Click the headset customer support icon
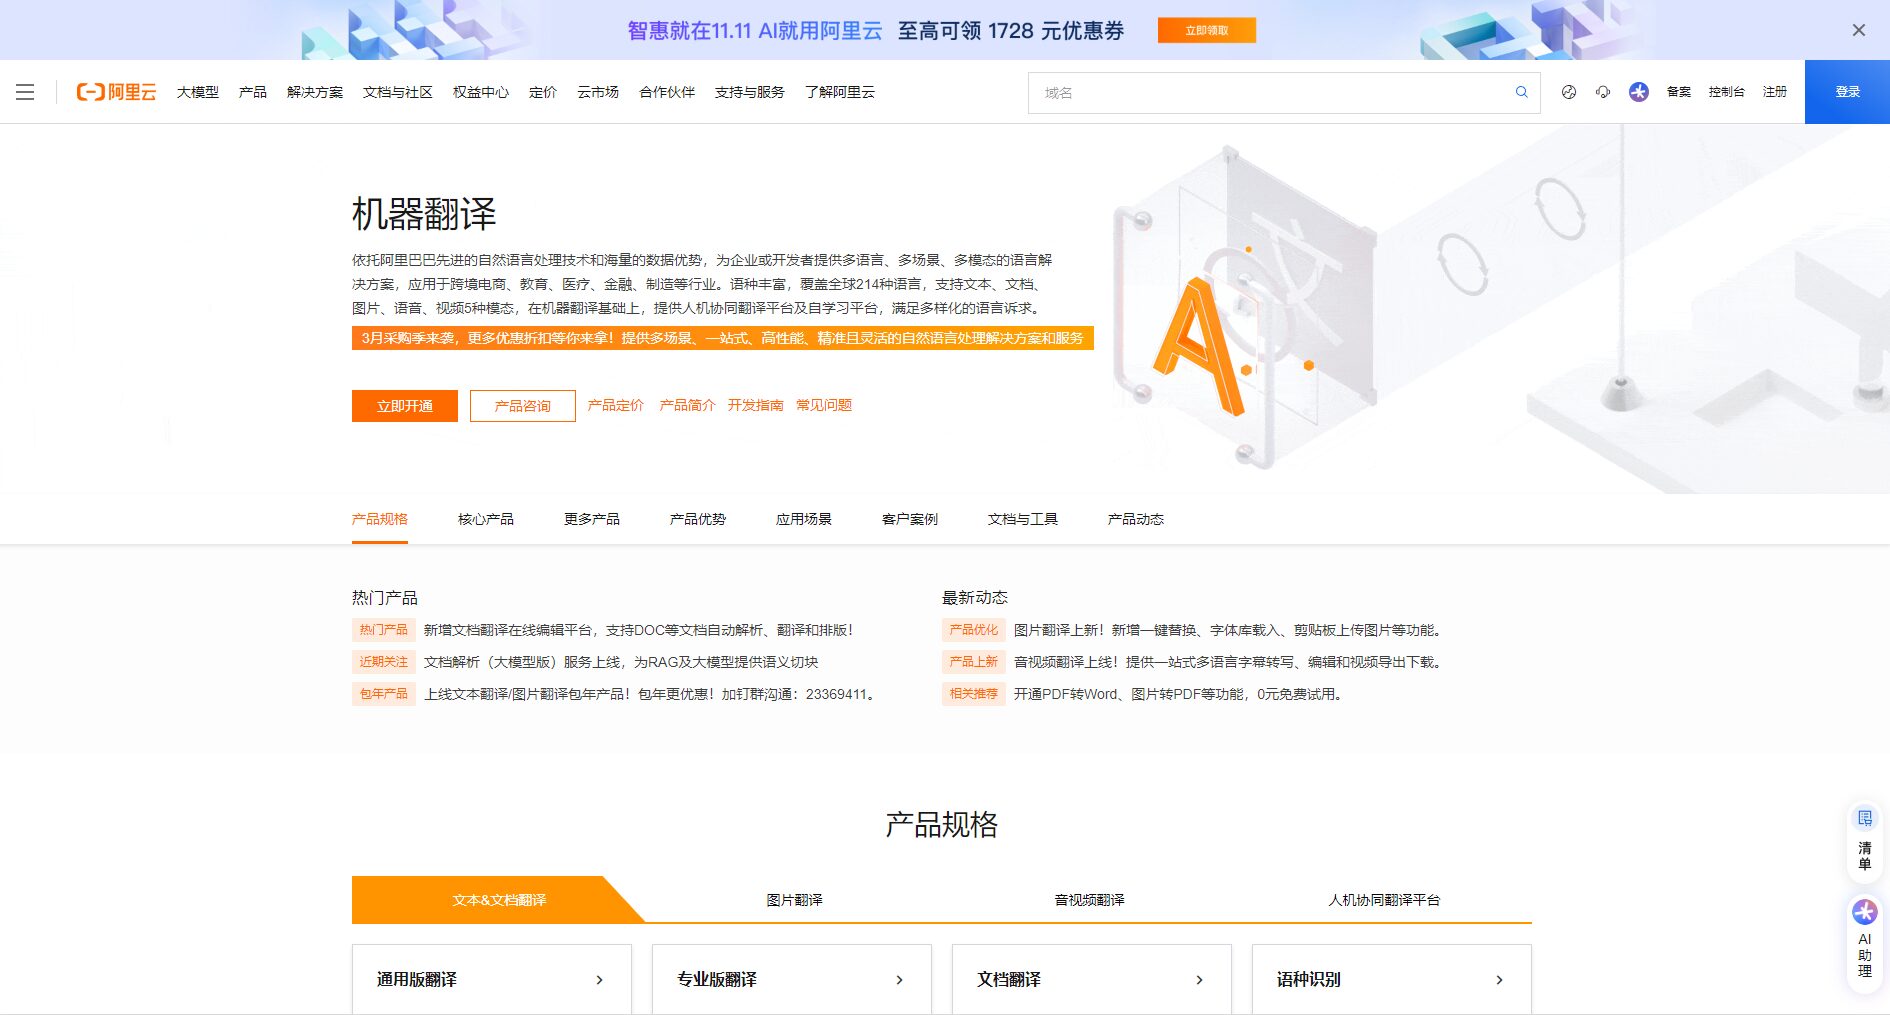The image size is (1890, 1015). (1603, 92)
